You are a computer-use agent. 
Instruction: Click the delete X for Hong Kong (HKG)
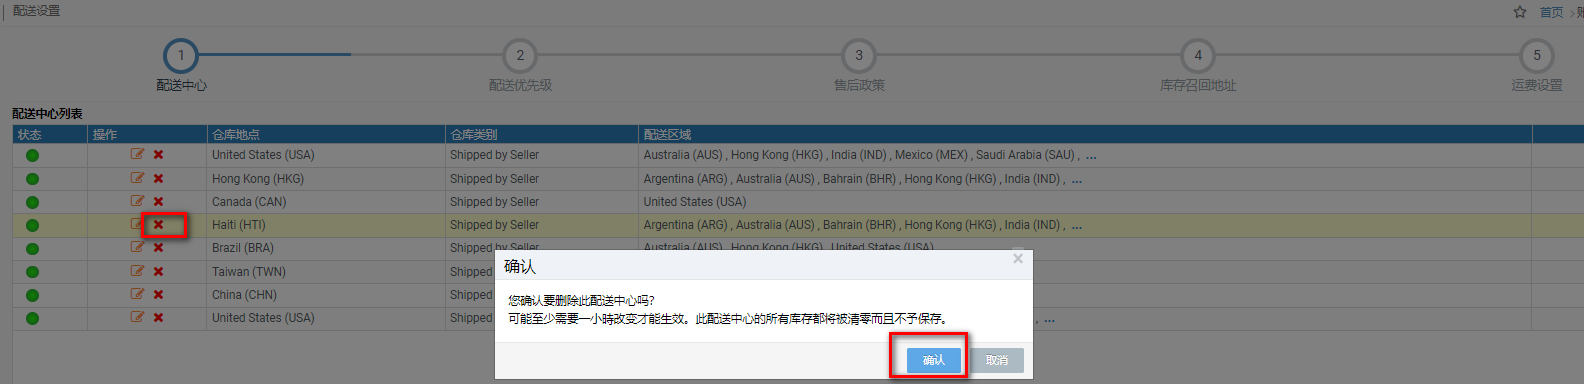tap(158, 178)
